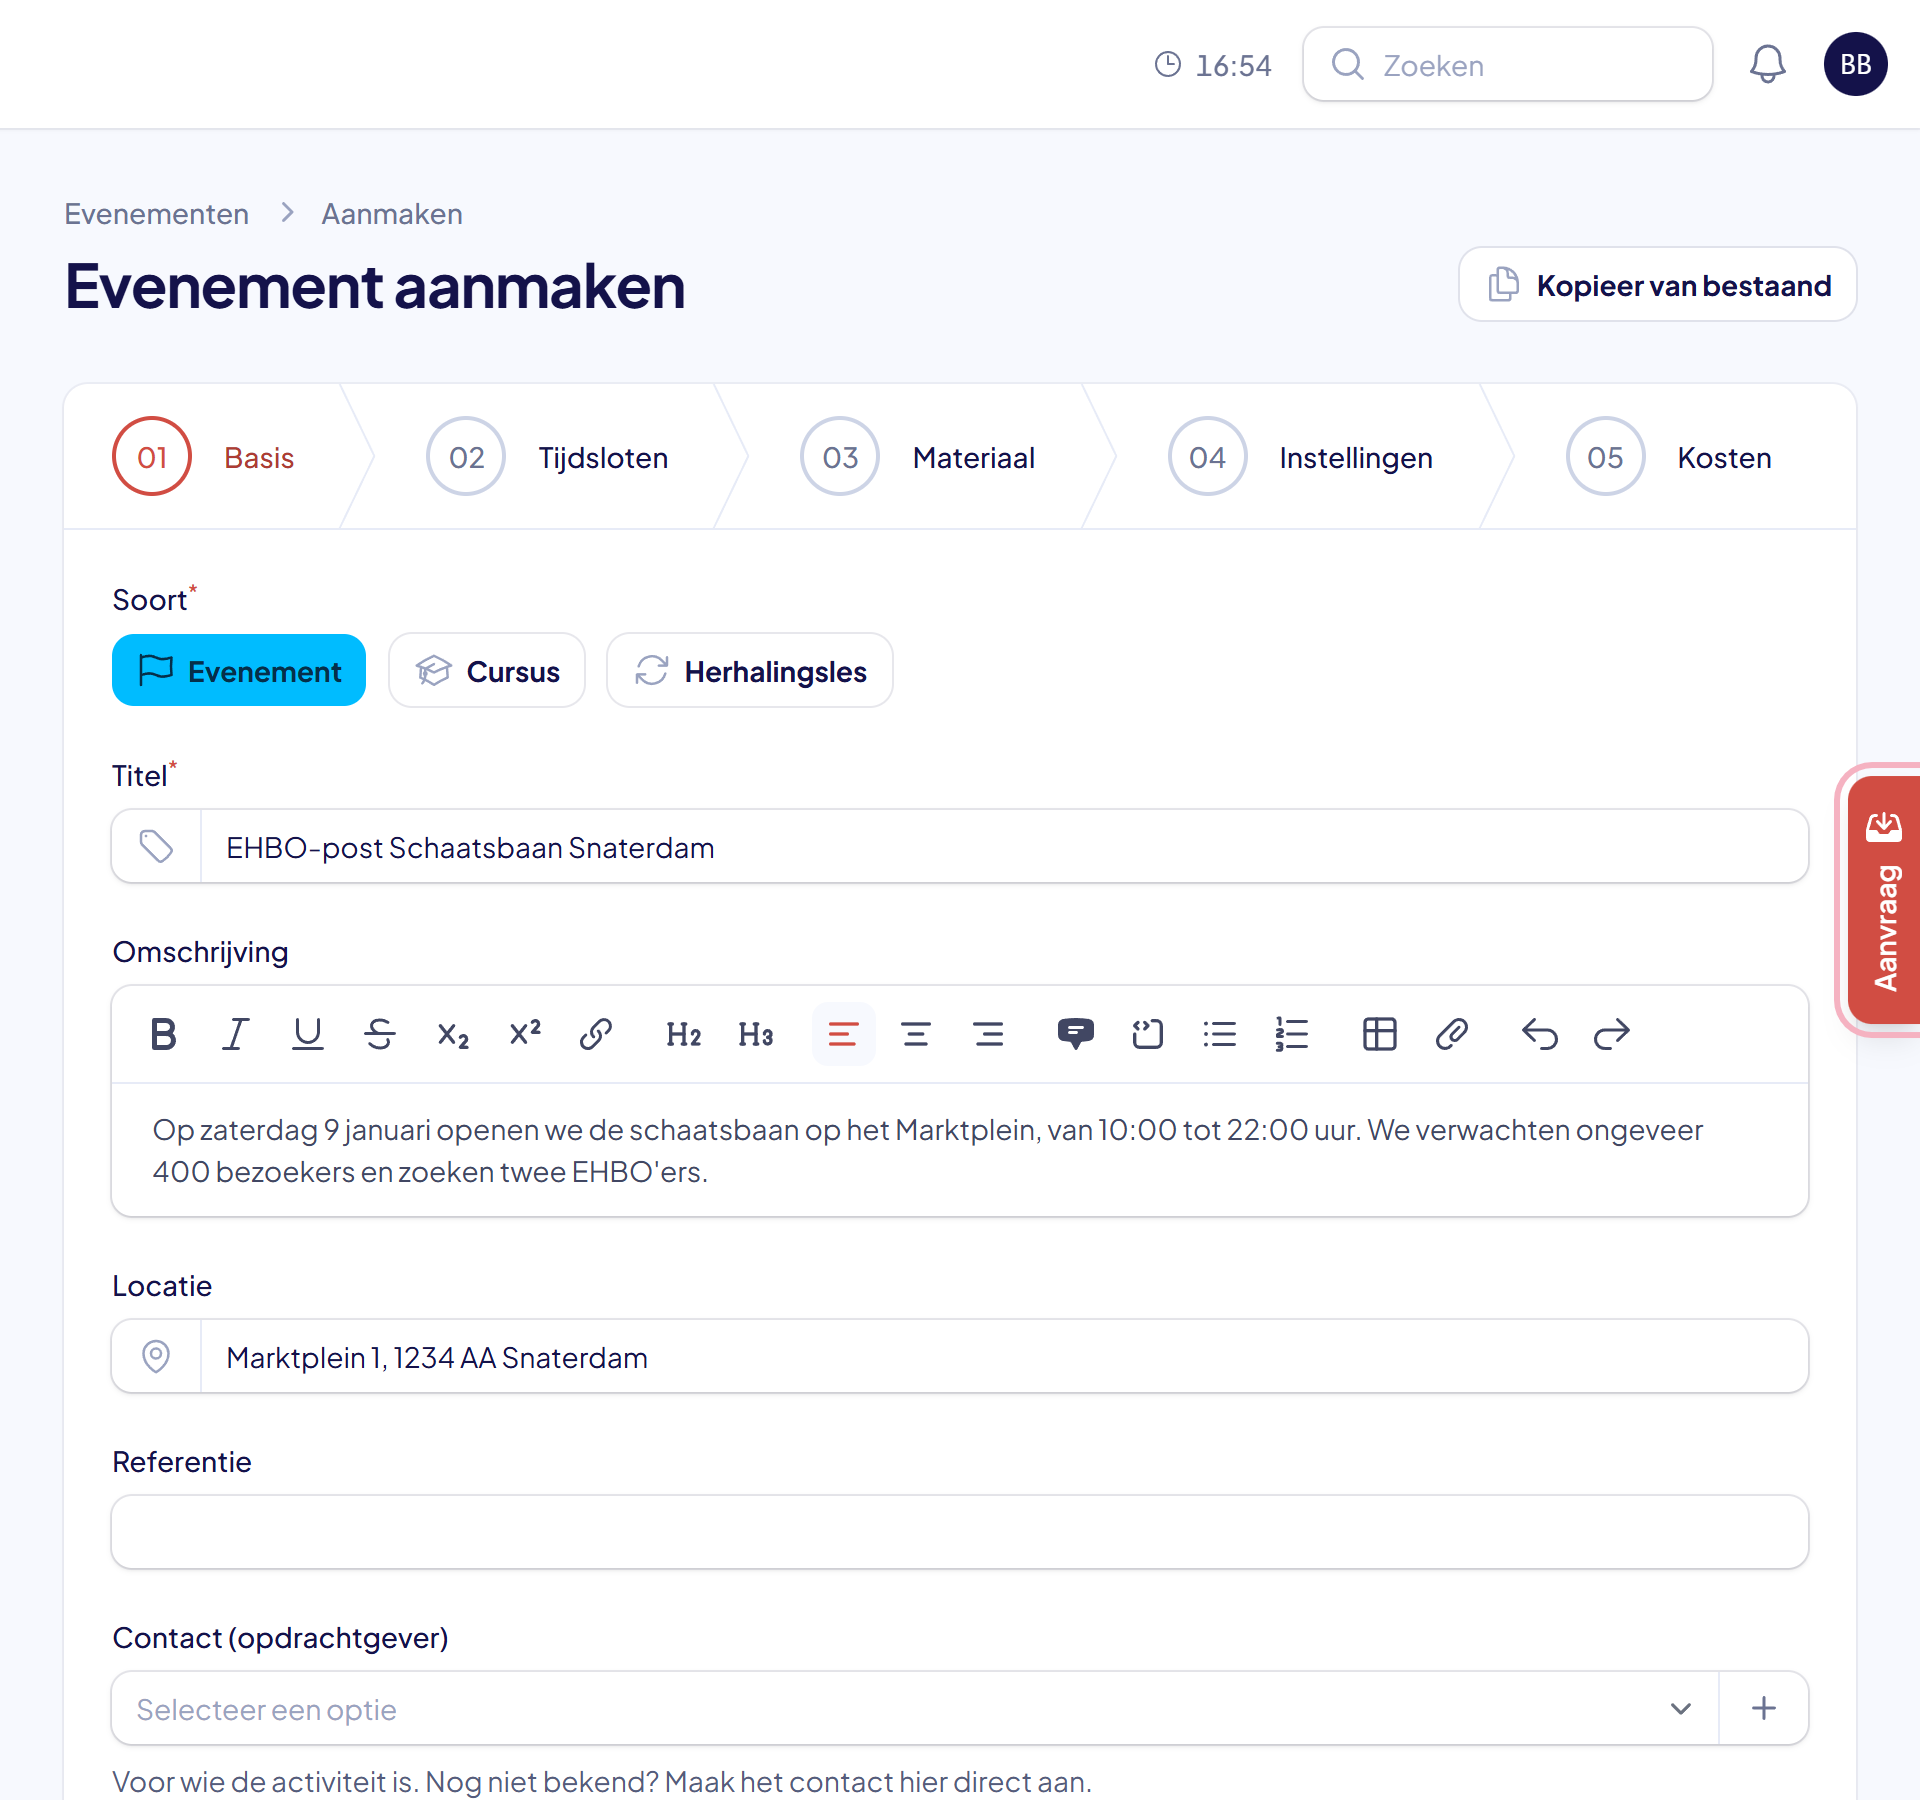Image resolution: width=1920 pixels, height=1800 pixels.
Task: Click the code block icon
Action: 1148,1034
